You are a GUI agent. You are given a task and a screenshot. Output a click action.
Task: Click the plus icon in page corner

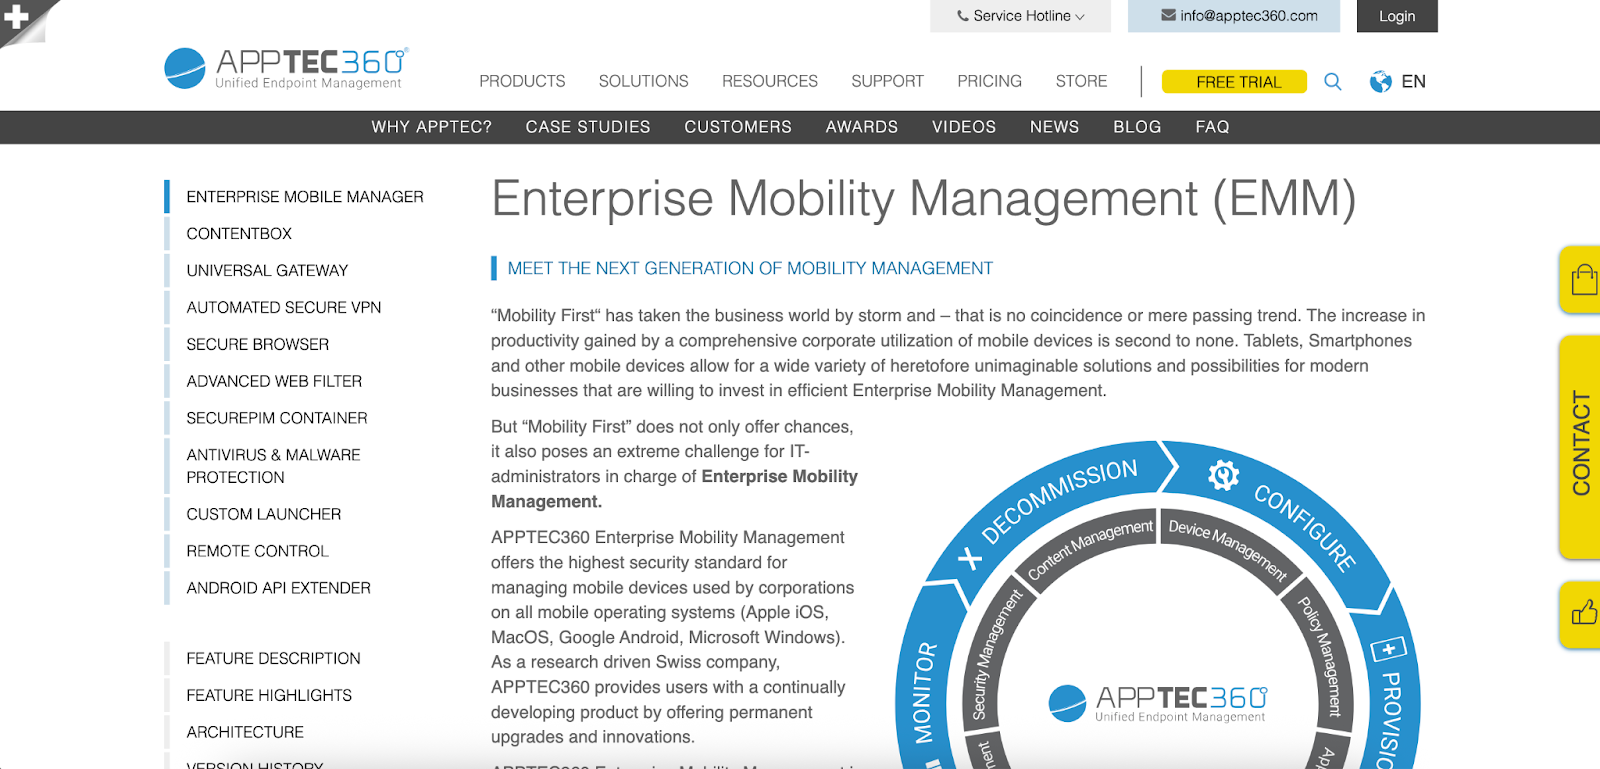[x=16, y=16]
